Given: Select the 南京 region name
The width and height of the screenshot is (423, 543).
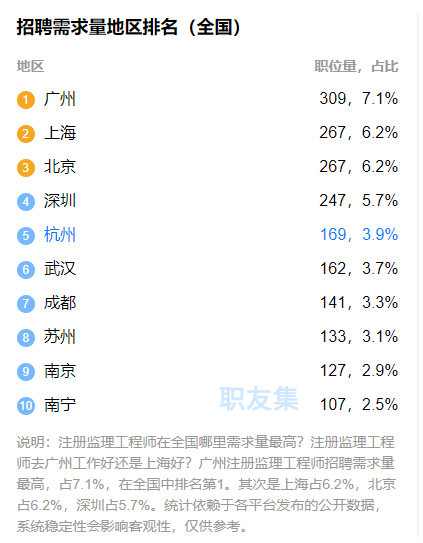Looking at the screenshot, I should [x=60, y=371].
